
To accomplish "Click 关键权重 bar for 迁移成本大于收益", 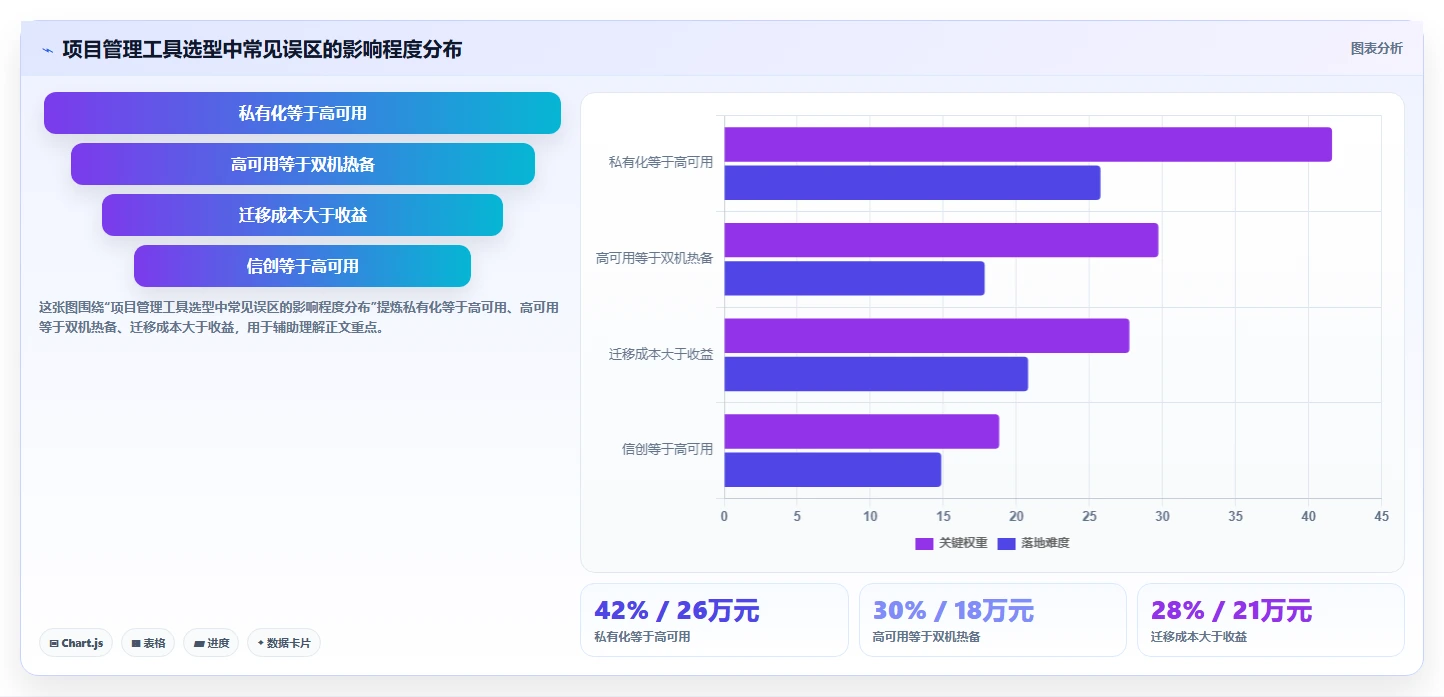I will click(927, 336).
